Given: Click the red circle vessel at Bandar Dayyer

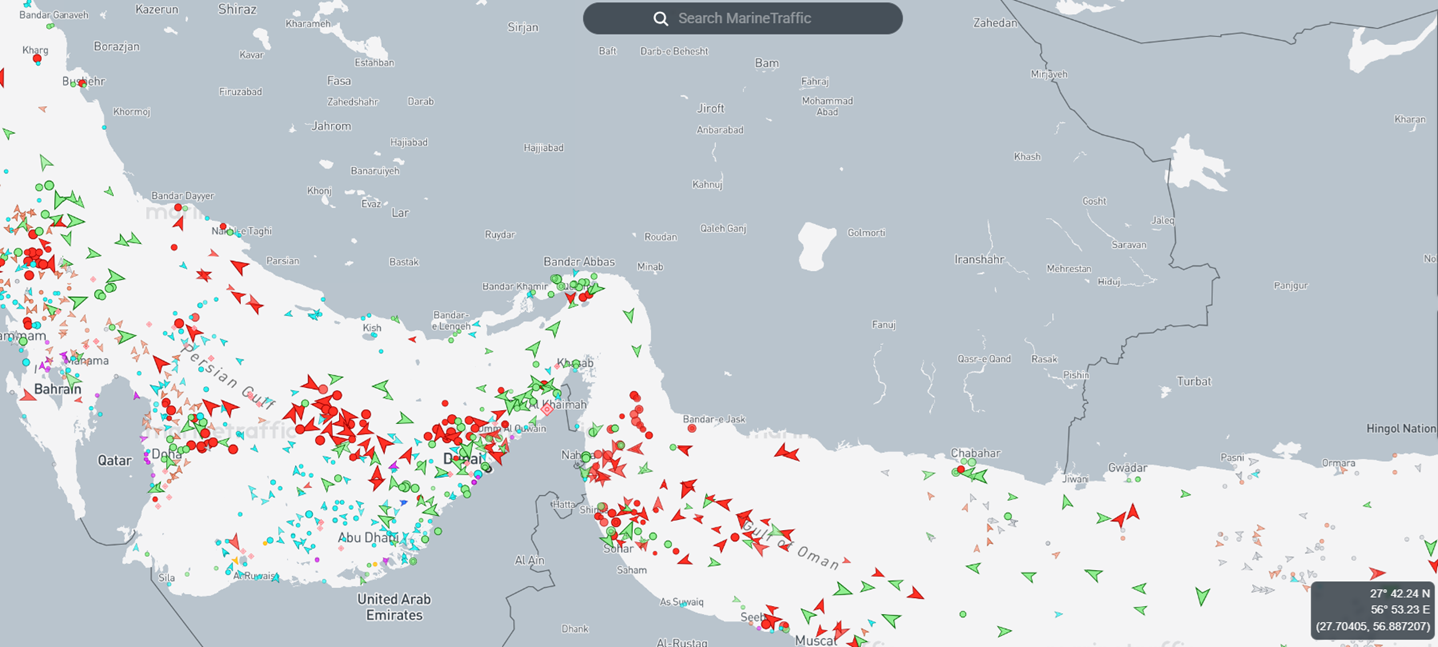Looking at the screenshot, I should coord(179,209).
